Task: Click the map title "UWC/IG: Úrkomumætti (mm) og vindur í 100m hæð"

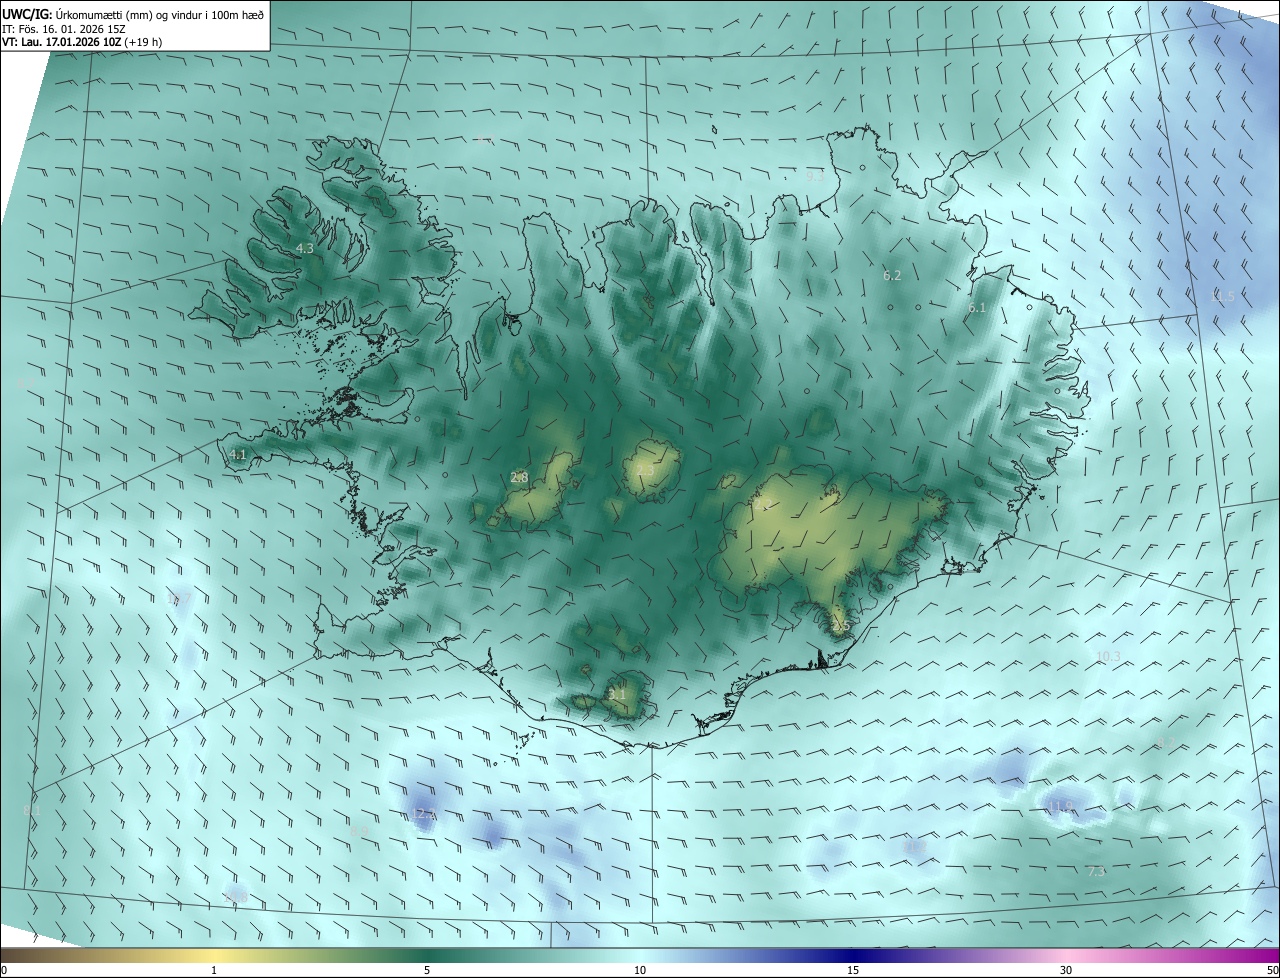Action: click(133, 14)
